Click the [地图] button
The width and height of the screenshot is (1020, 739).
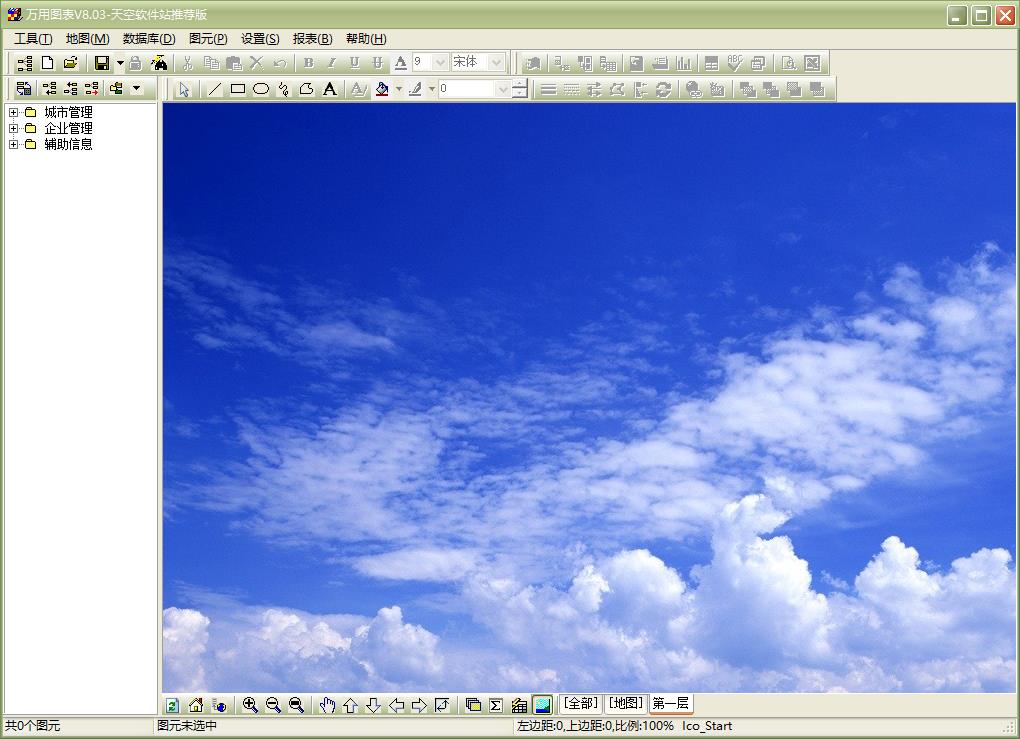(626, 703)
